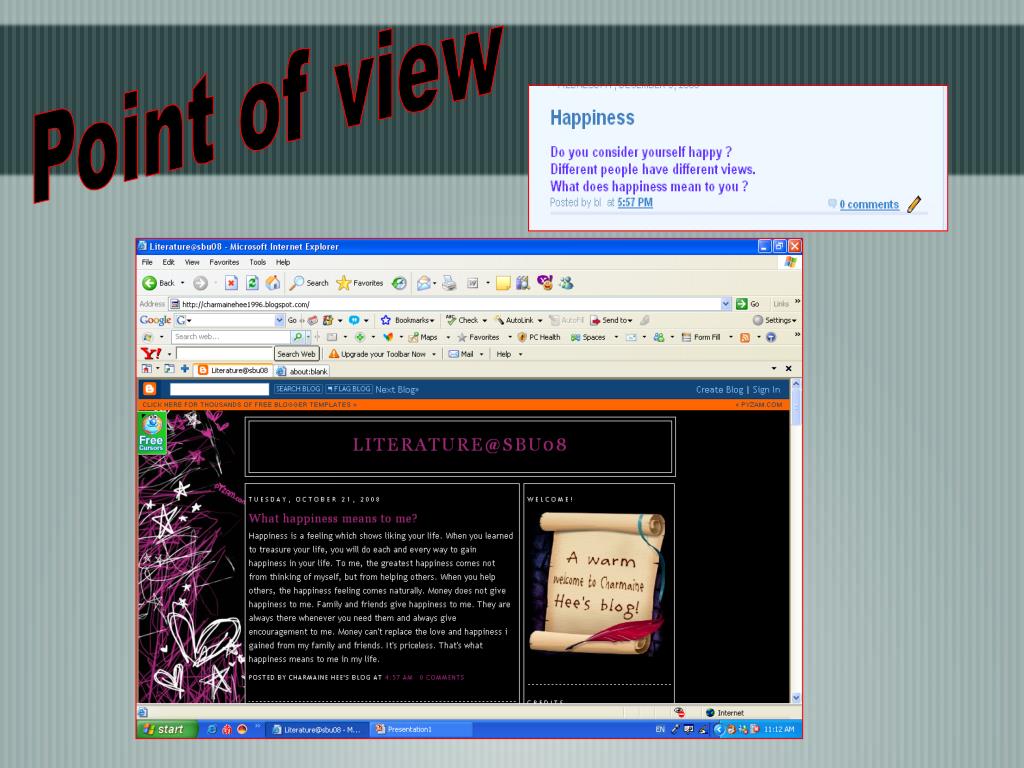
Task: Expand the Google search box dropdown
Action: pos(280,320)
